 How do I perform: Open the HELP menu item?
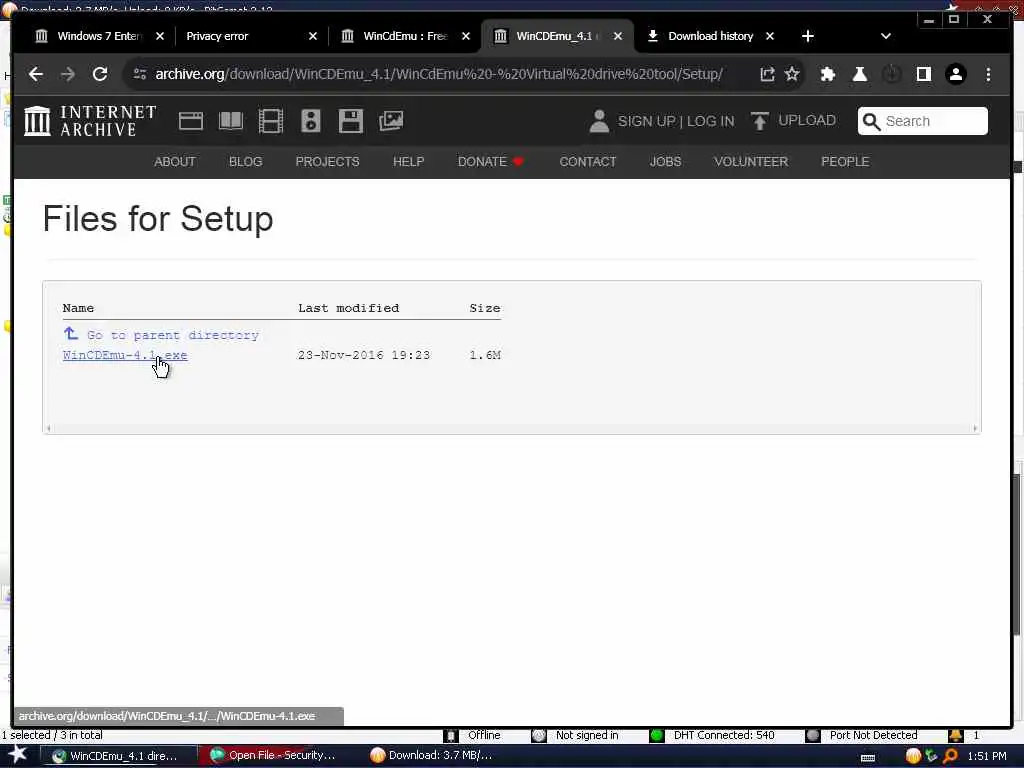[x=408, y=161]
